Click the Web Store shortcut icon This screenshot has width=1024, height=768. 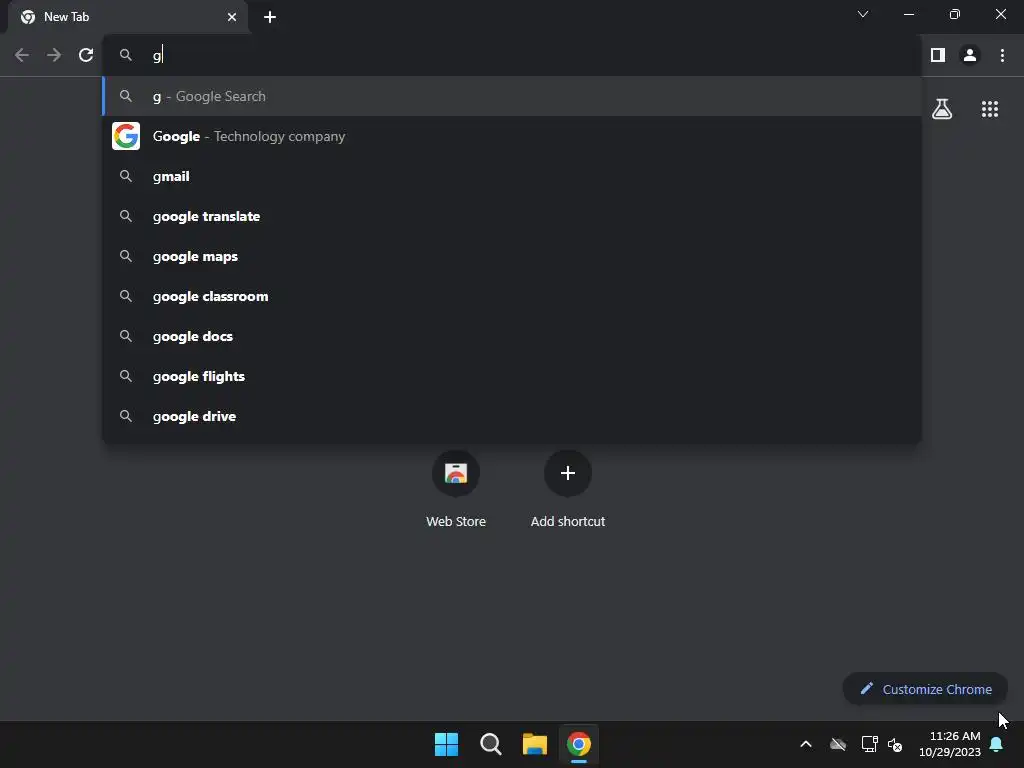pyautogui.click(x=456, y=473)
